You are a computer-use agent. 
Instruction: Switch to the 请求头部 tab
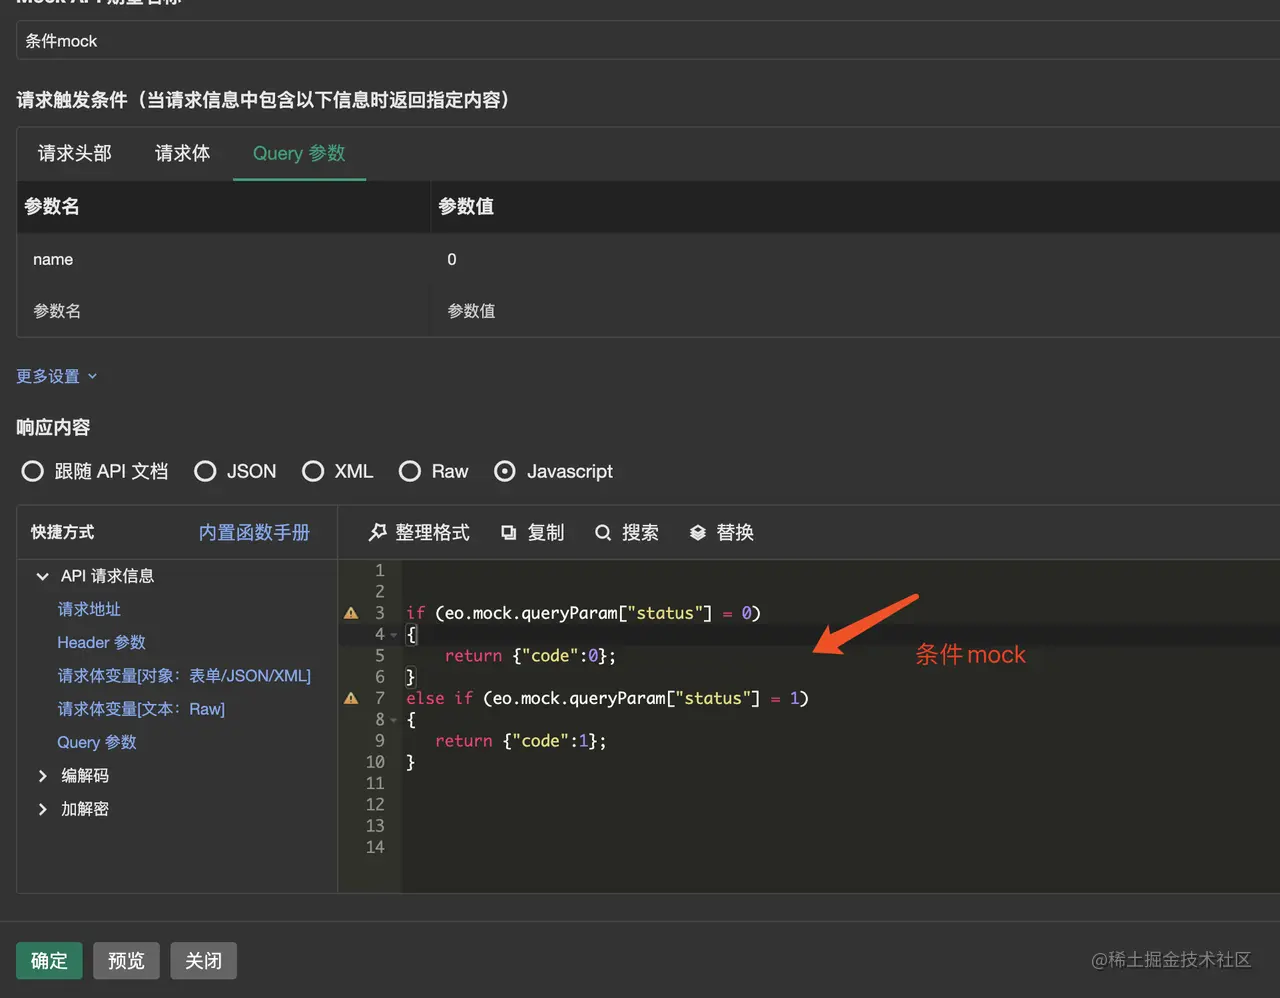click(x=75, y=153)
